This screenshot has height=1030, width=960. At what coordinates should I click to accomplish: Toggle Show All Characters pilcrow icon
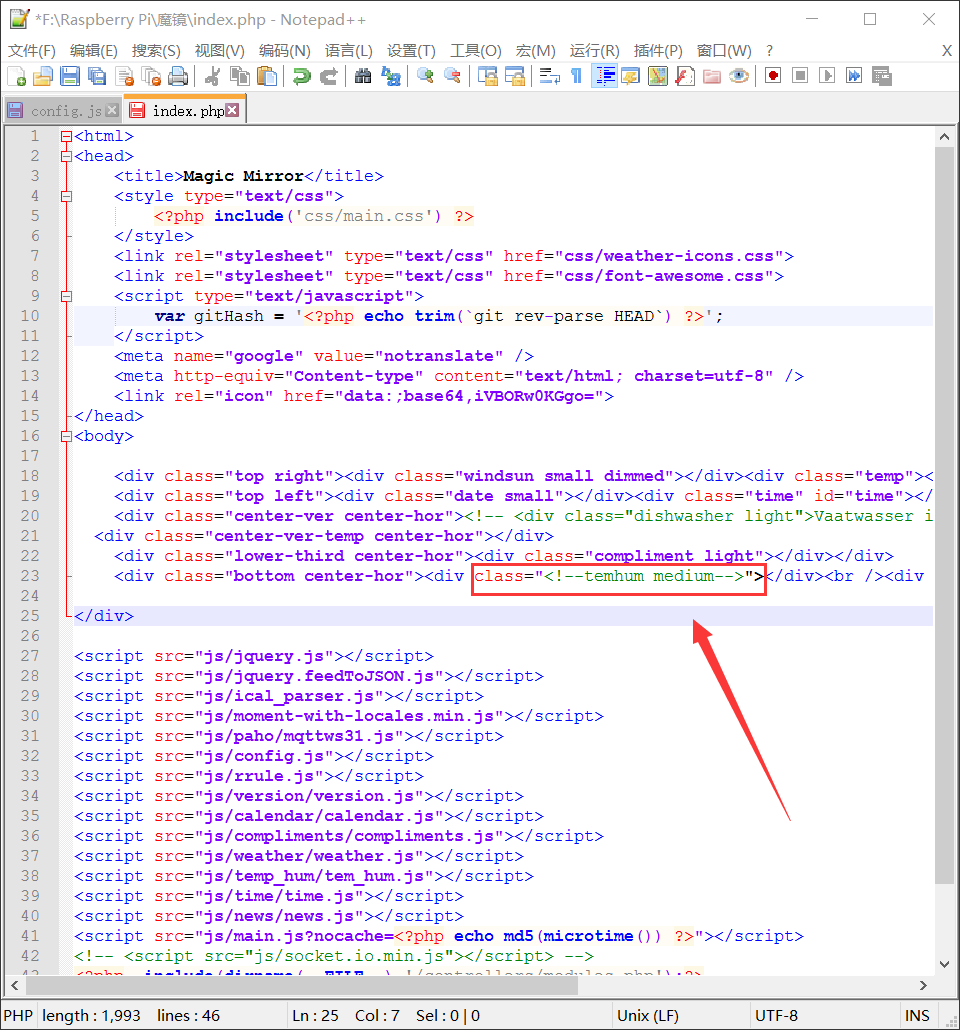coord(576,76)
